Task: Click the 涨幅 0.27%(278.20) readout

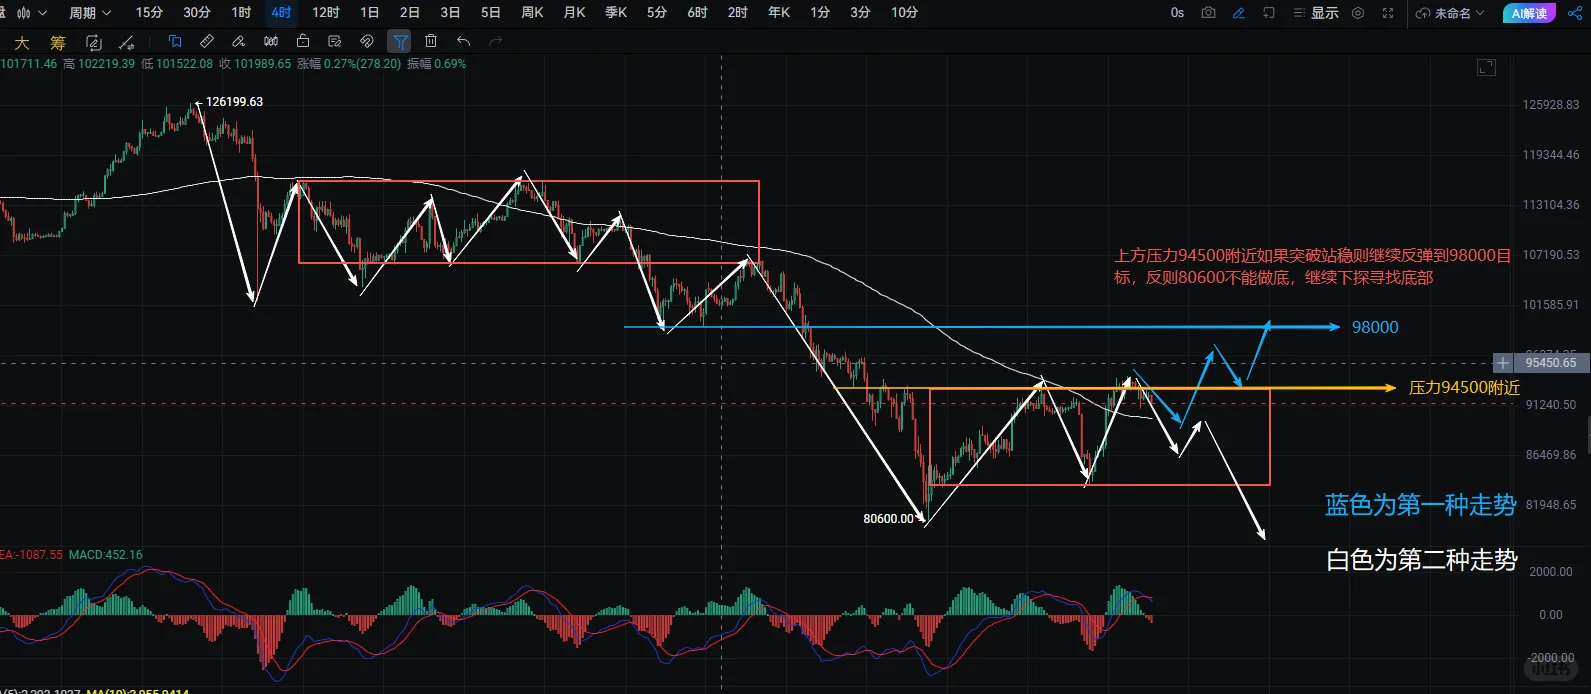Action: pos(349,64)
